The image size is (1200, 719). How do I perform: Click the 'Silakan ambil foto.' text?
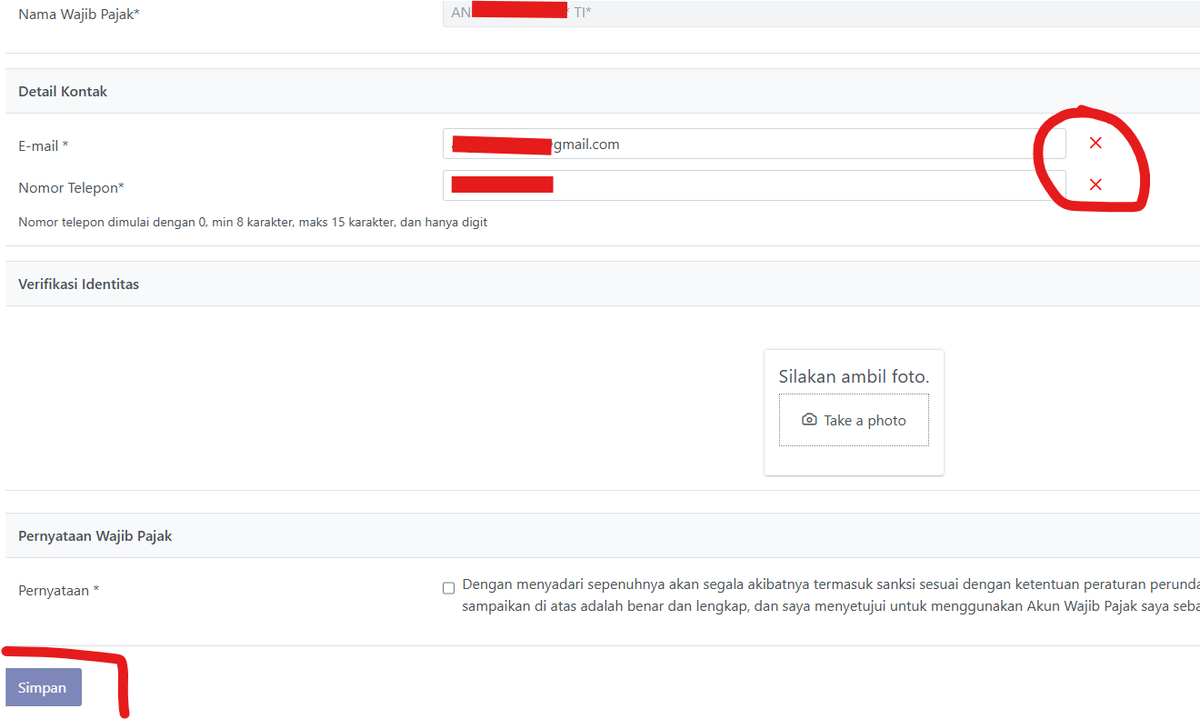pos(854,377)
